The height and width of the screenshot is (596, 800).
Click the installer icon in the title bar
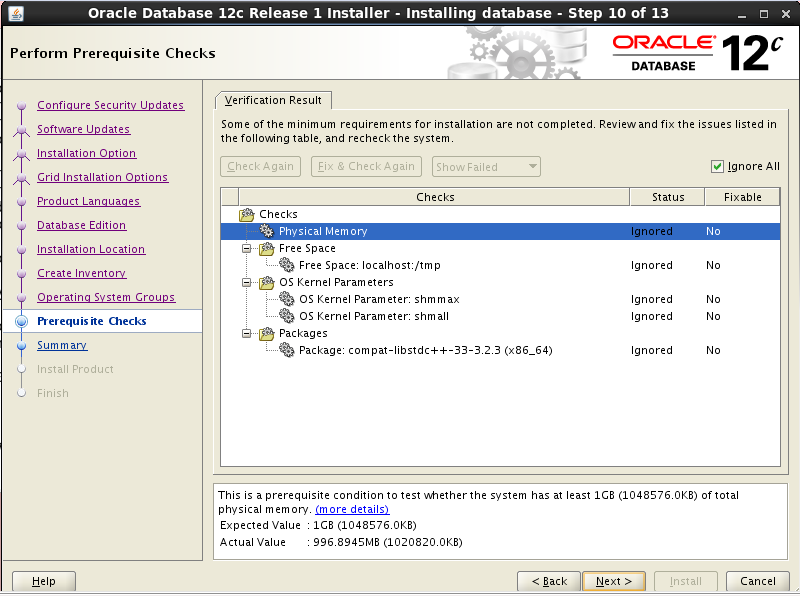coord(14,12)
